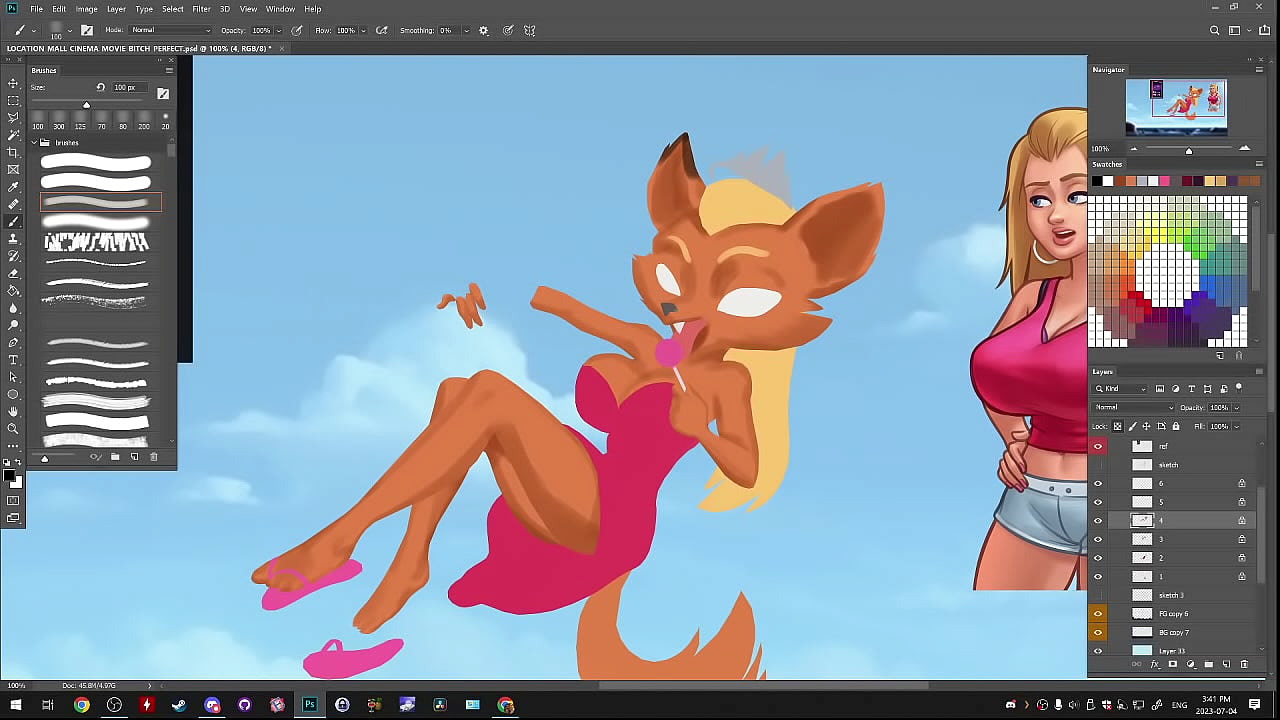Click the delete layer trash icon
The image size is (1280, 720).
tap(1244, 664)
